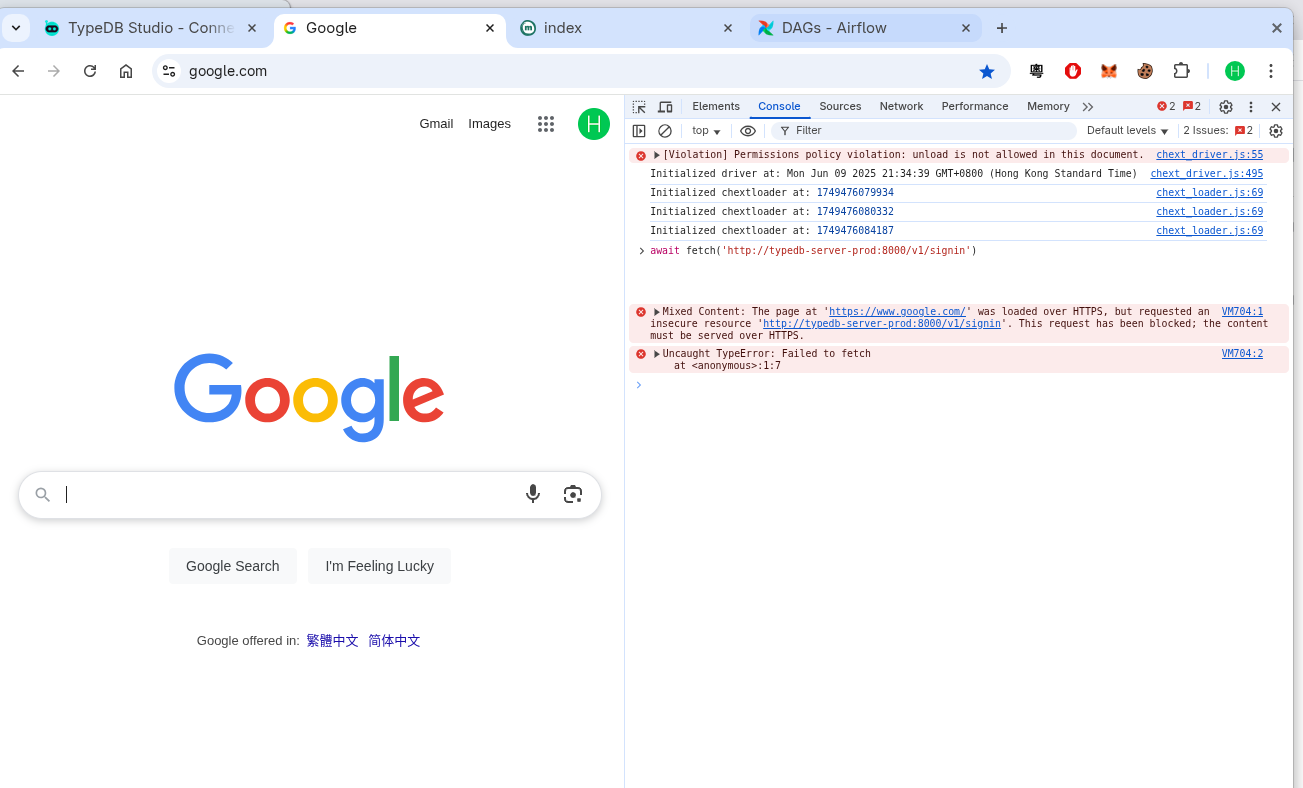1303x788 pixels.
Task: Open the browser home page icon
Action: (x=126, y=71)
